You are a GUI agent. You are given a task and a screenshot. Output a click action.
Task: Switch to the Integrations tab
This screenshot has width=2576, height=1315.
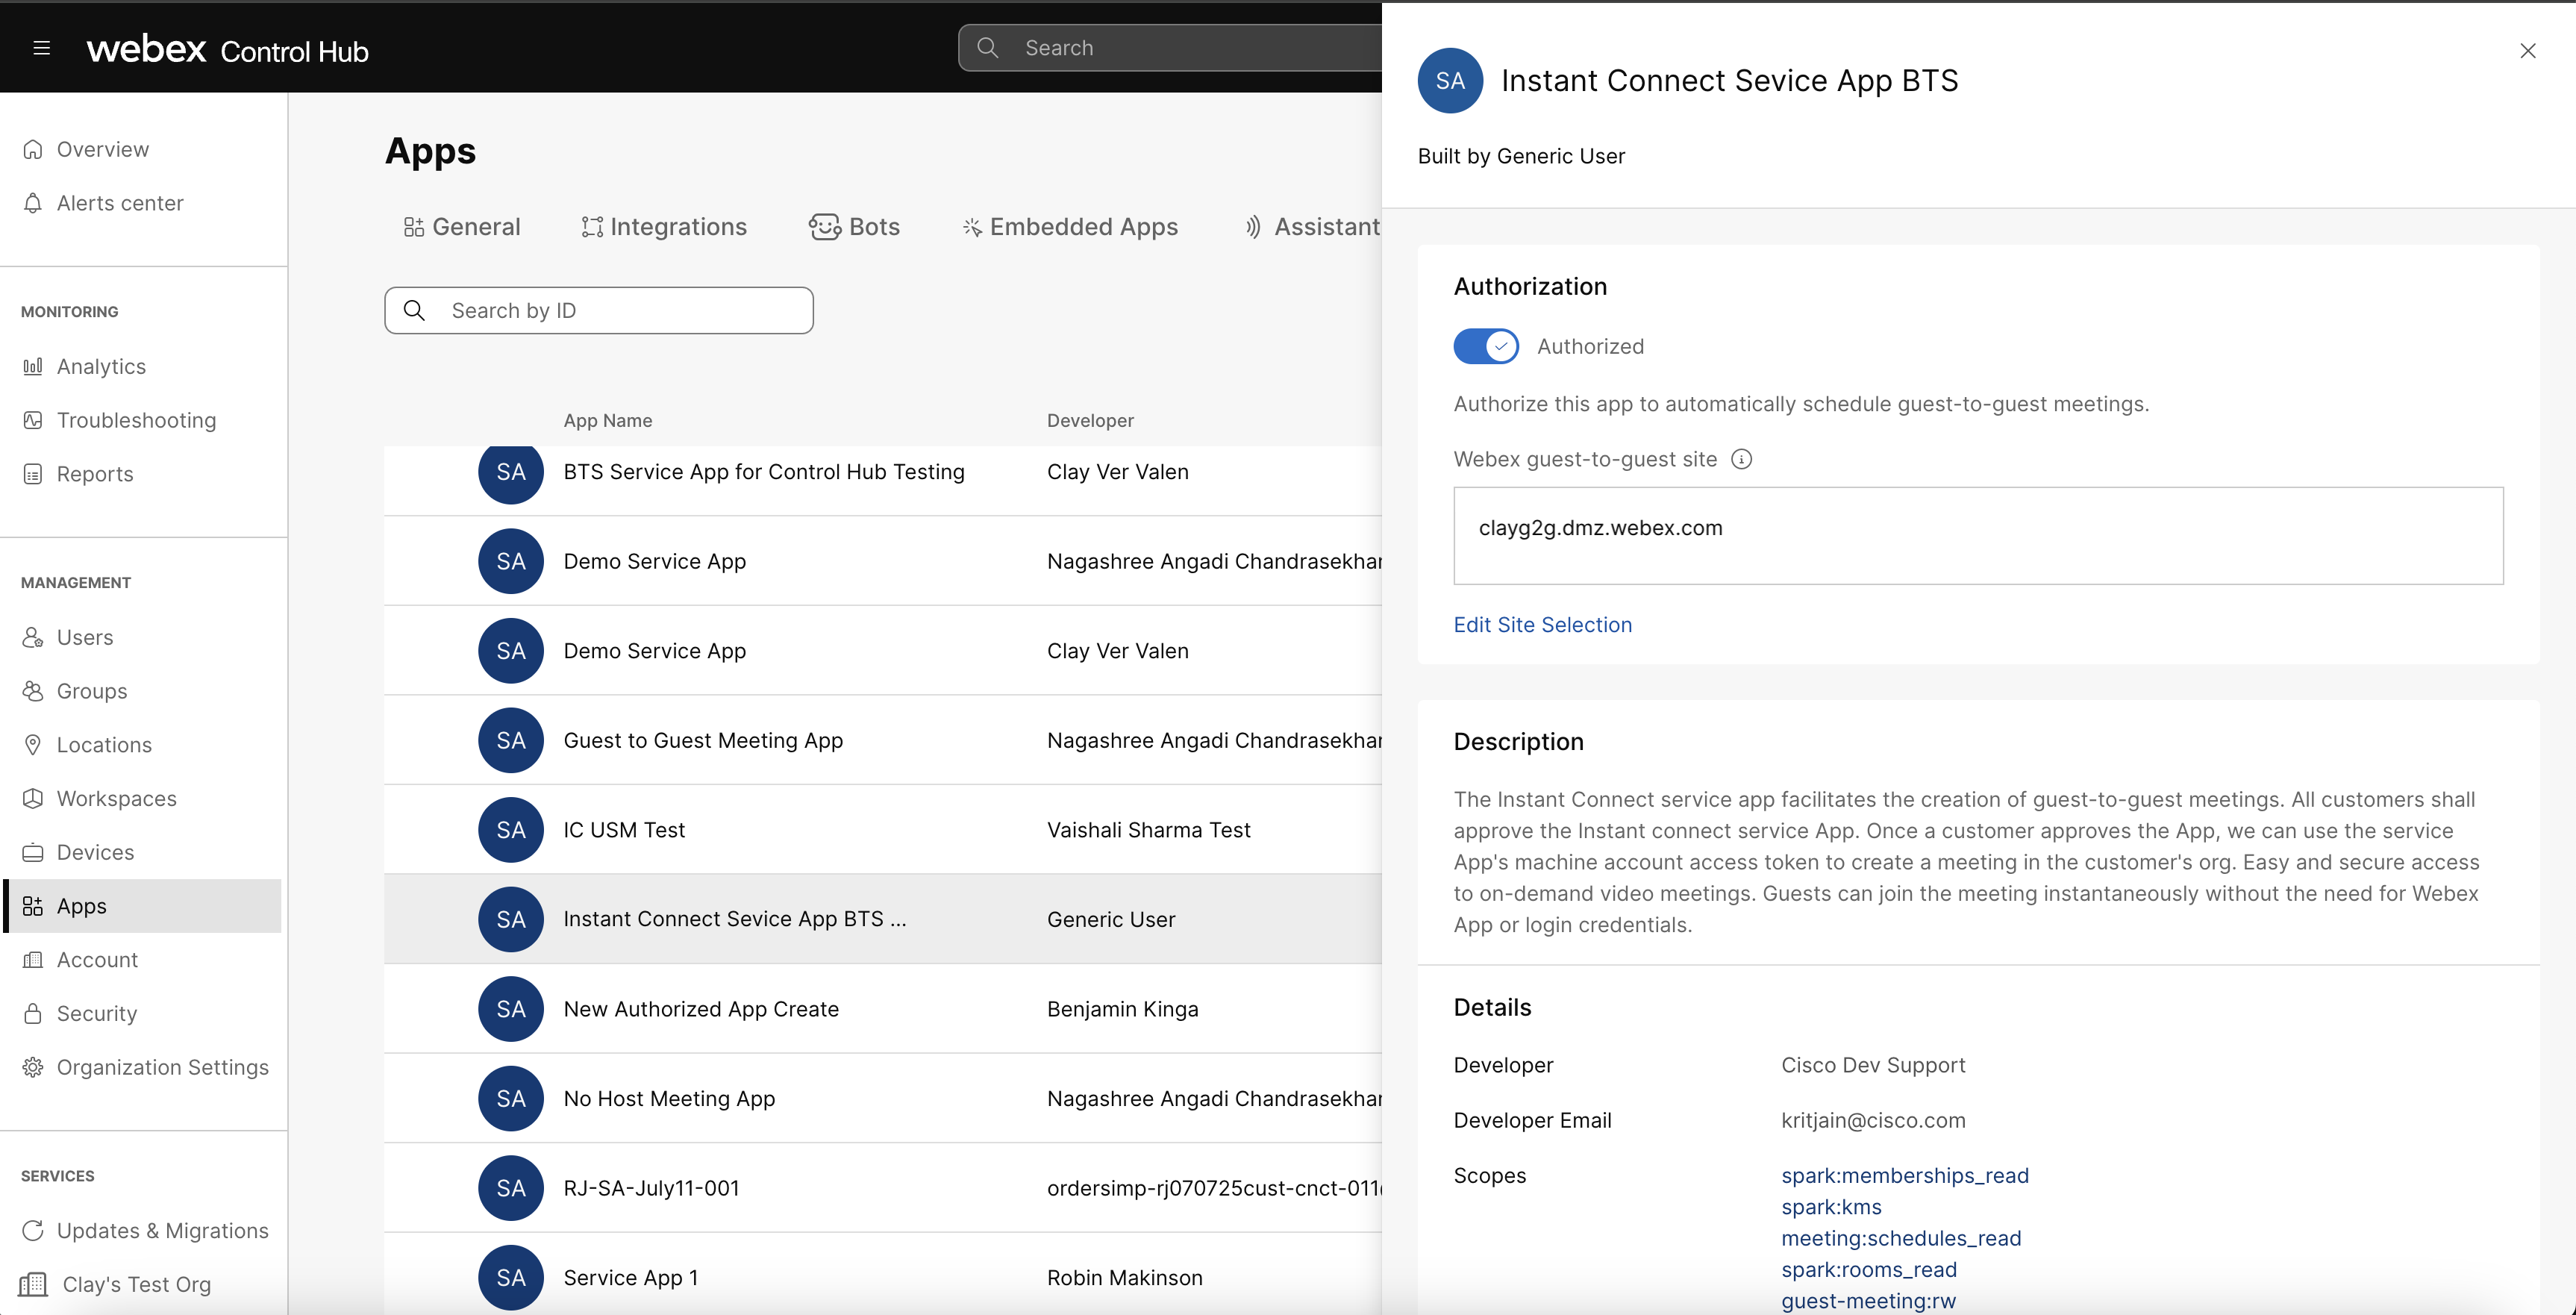click(664, 227)
